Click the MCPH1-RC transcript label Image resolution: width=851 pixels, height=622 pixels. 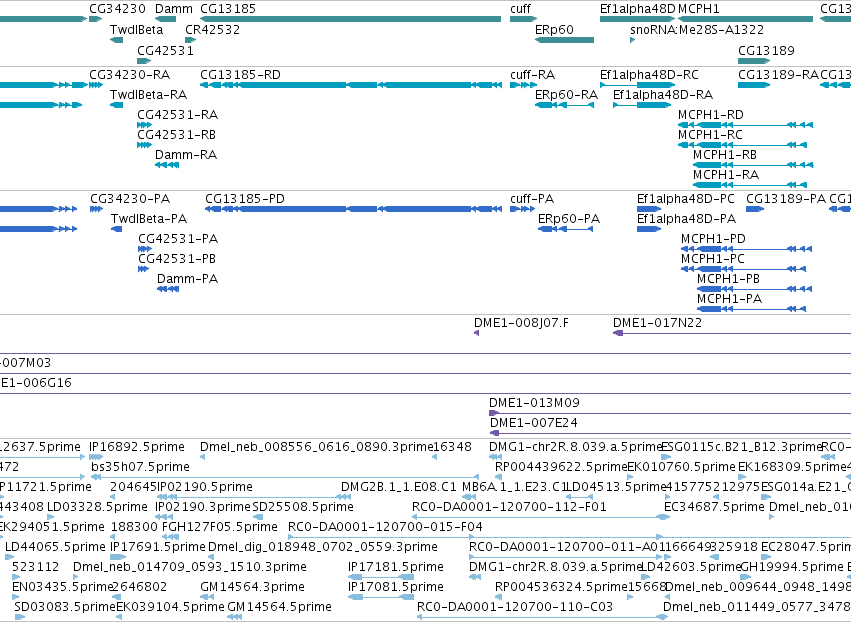[x=710, y=135]
